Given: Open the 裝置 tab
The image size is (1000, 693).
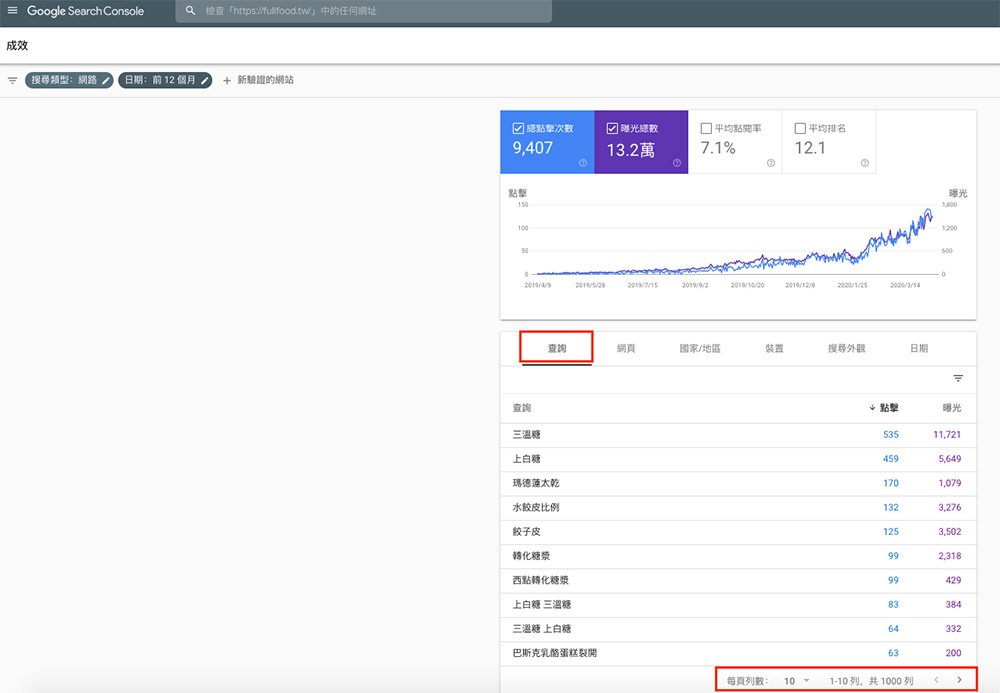Looking at the screenshot, I should (x=773, y=347).
